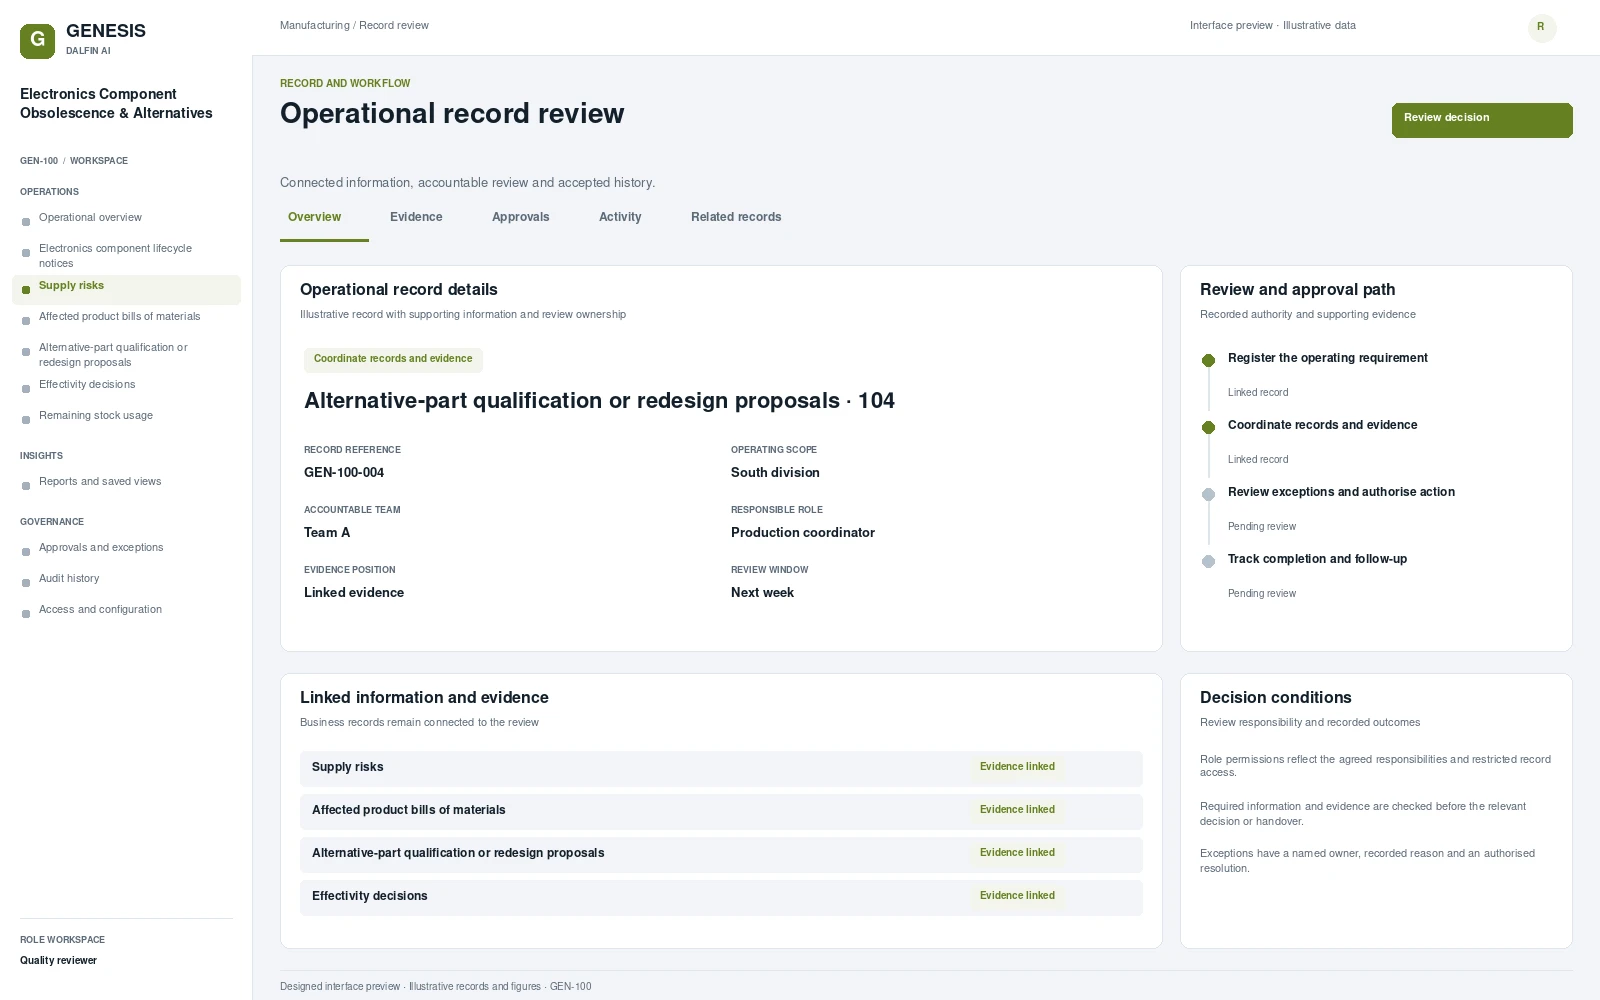Click the Register the operating requirement step marker
1600x1000 pixels.
coord(1208,360)
